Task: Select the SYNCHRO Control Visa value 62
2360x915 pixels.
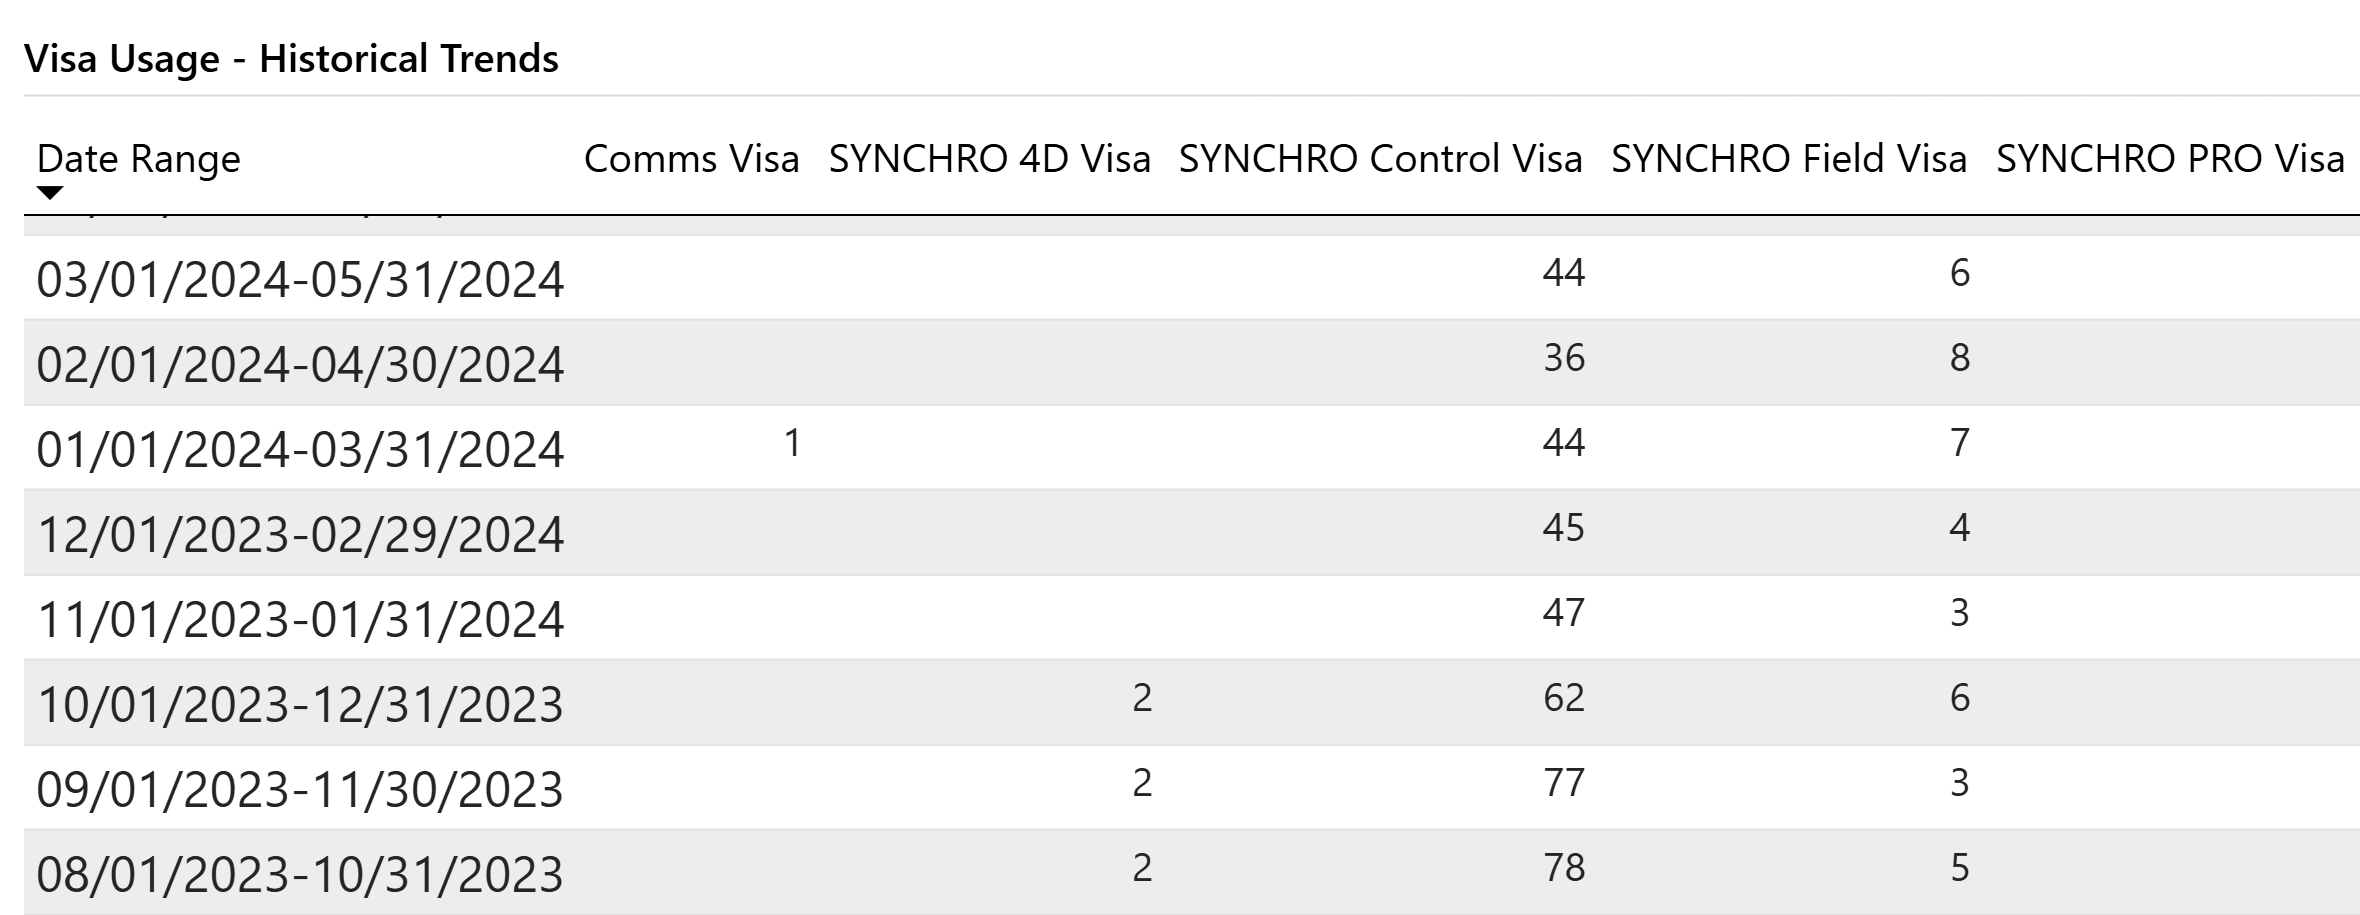Action: [x=1563, y=698]
